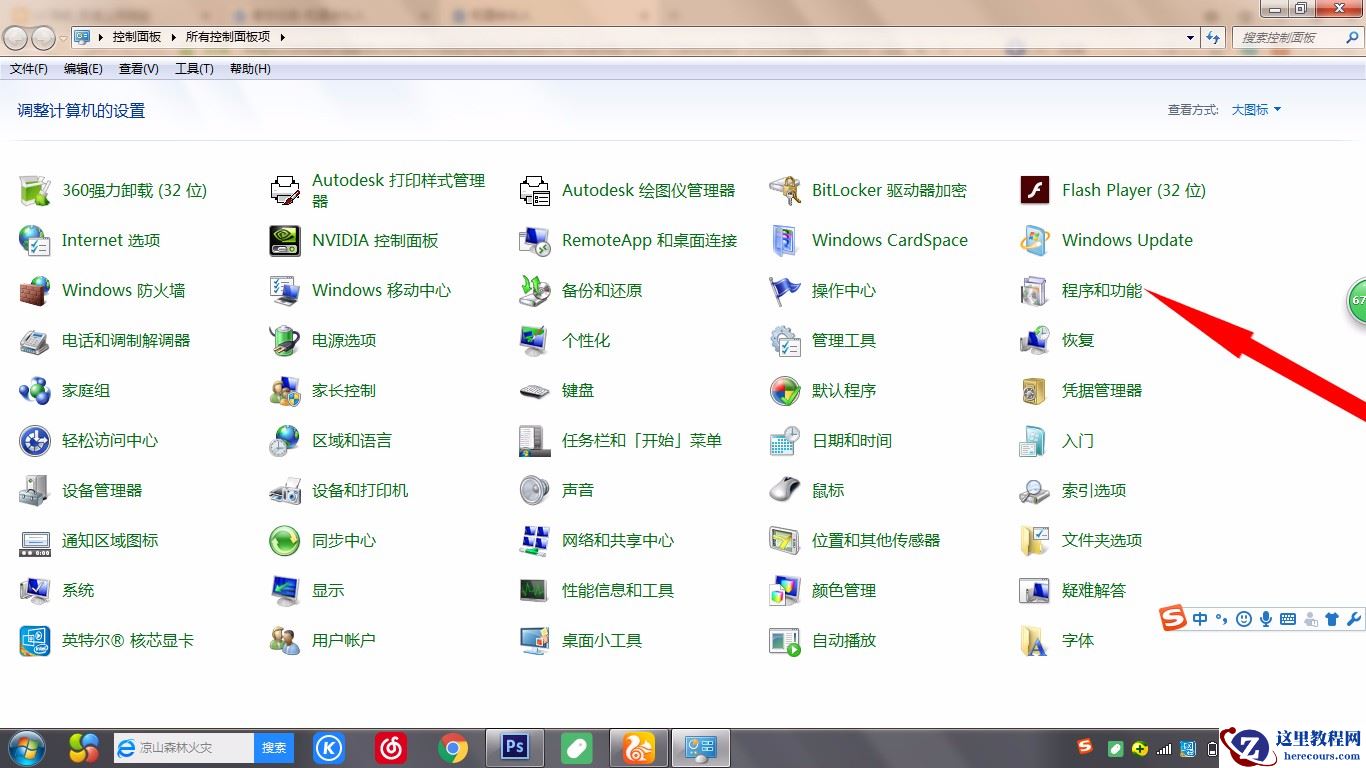
Task: Open the 大图标 view mode dropdown
Action: [x=1256, y=110]
